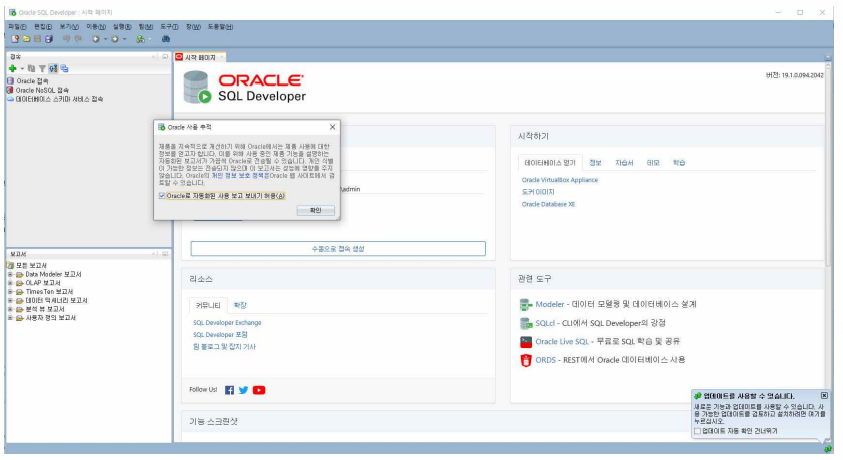Minimize the reports panel
Screen dimensions: 843x460
(x=165, y=254)
